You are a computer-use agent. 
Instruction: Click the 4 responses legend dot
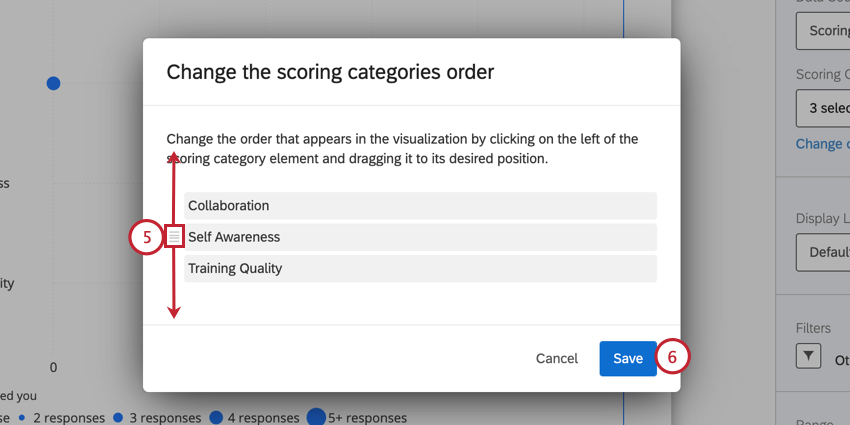click(218, 418)
